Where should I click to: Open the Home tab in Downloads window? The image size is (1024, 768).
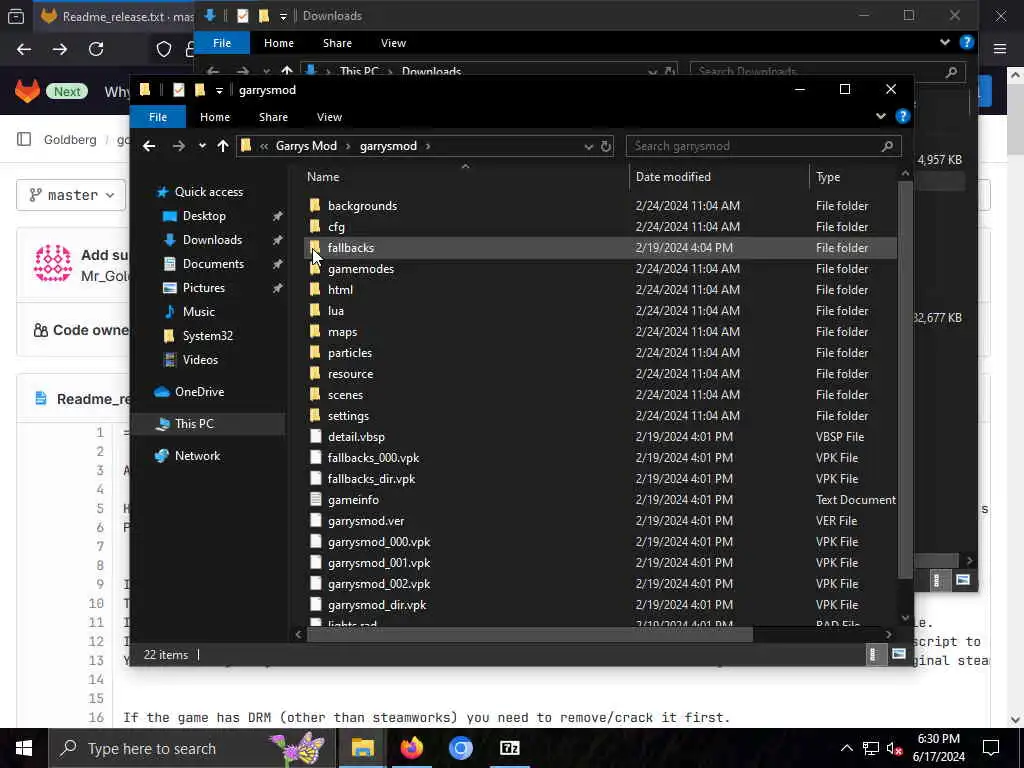click(279, 43)
